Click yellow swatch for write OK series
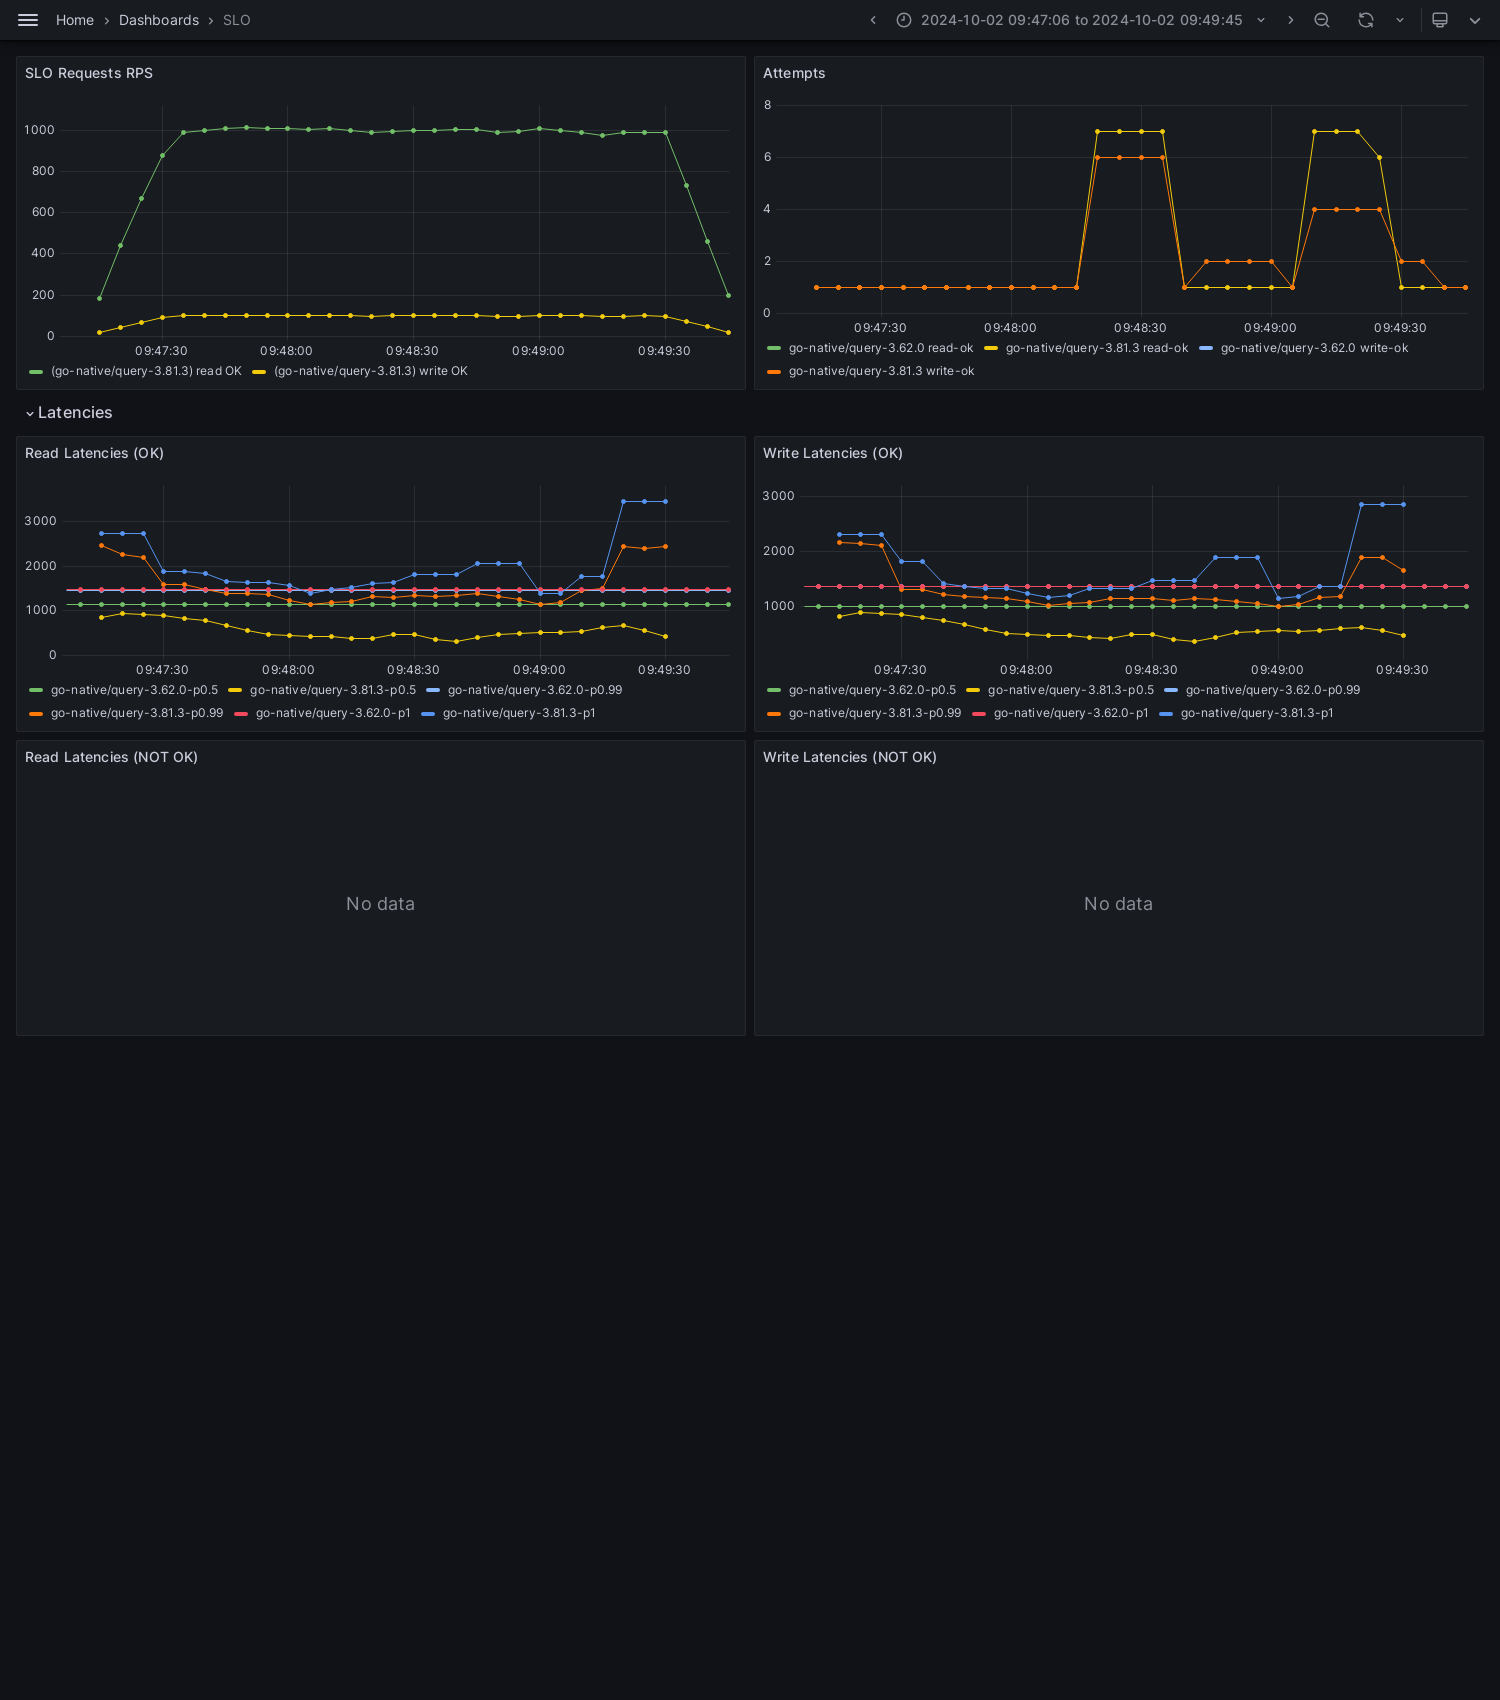The width and height of the screenshot is (1500, 1700). pyautogui.click(x=259, y=371)
